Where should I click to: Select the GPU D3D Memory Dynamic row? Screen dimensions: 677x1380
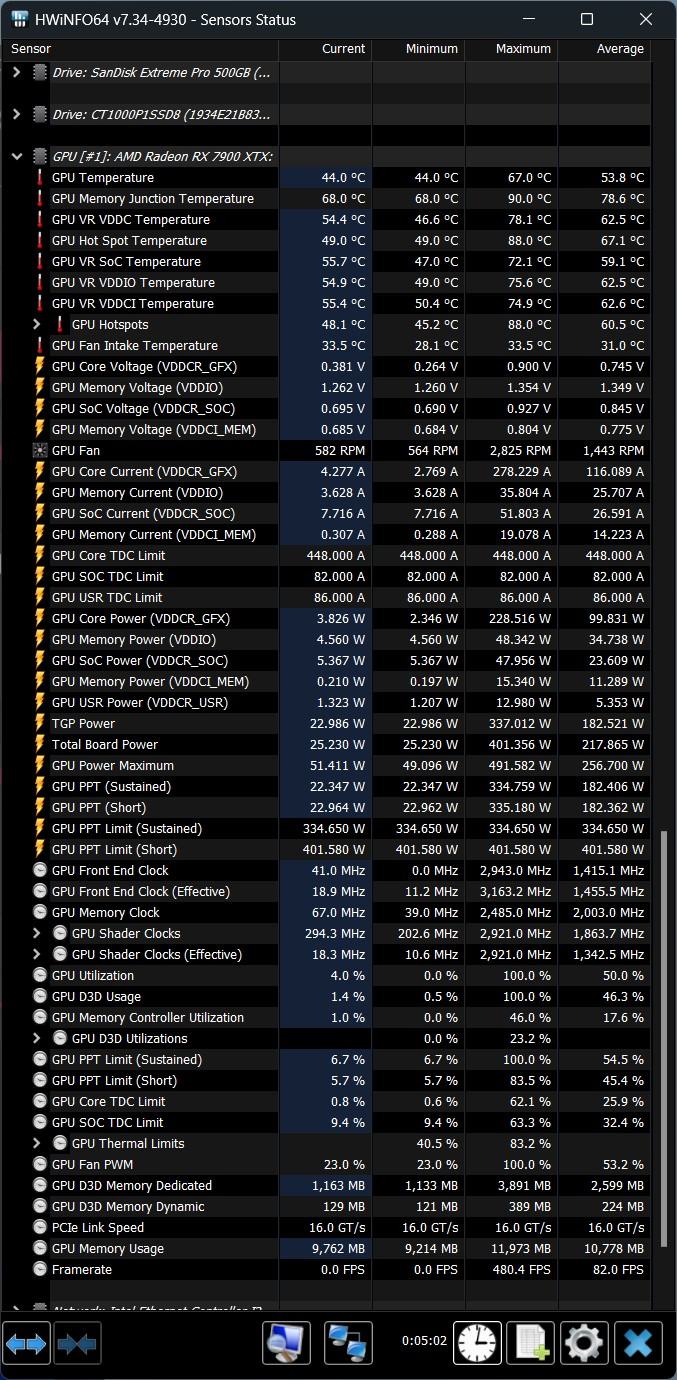327,1207
